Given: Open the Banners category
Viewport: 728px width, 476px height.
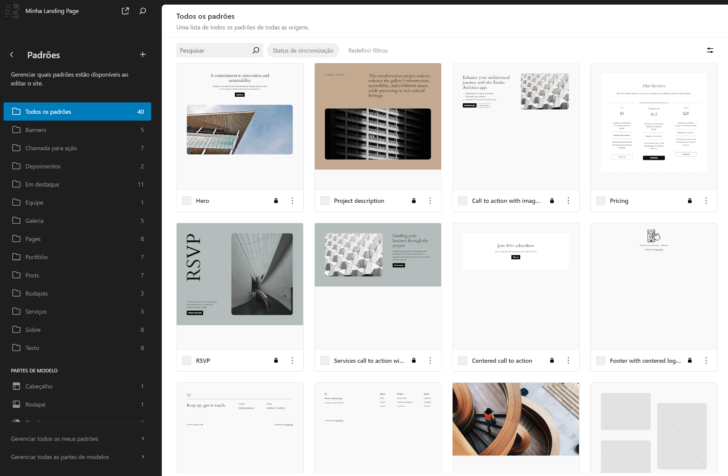Looking at the screenshot, I should pos(77,130).
